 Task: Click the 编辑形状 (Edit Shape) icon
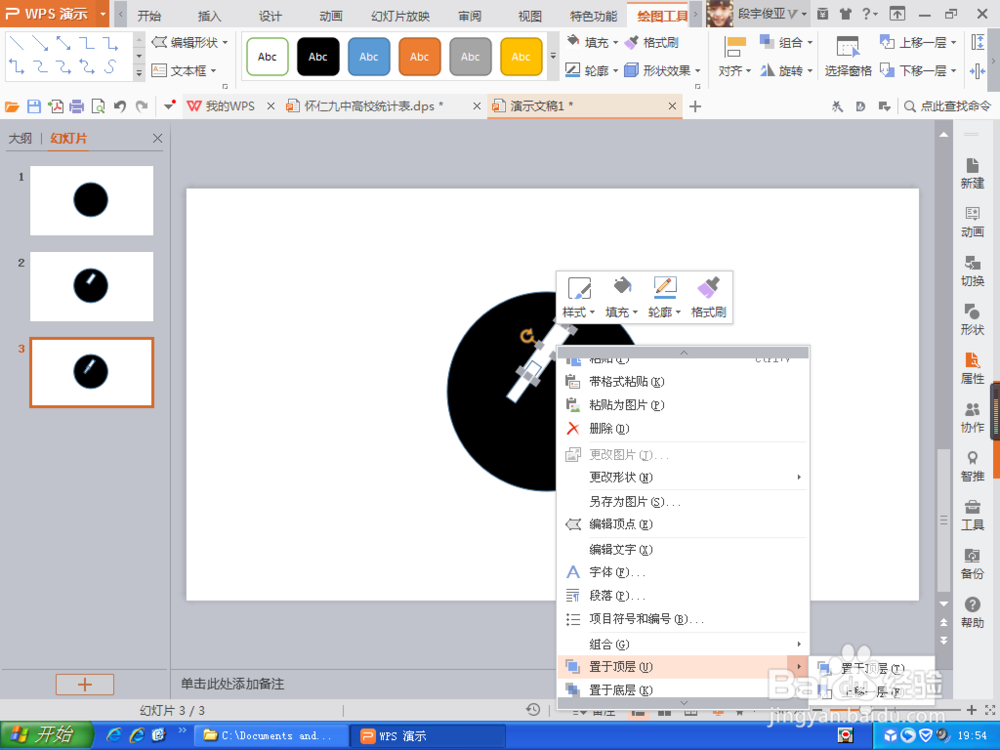tap(157, 43)
